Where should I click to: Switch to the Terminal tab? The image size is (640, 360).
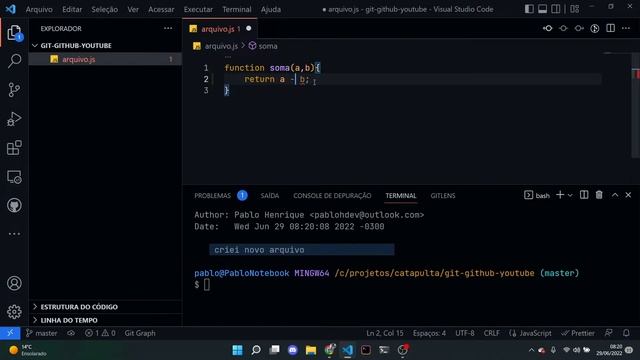(x=401, y=196)
